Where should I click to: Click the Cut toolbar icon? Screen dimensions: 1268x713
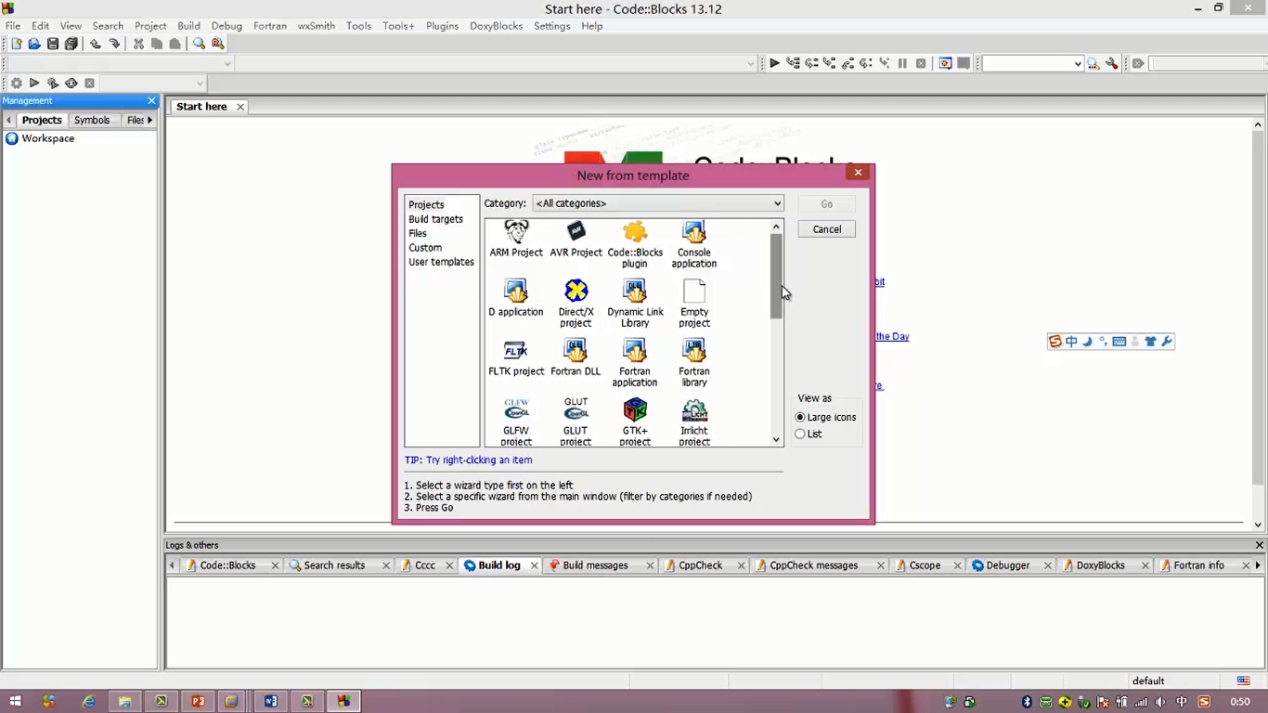point(139,44)
